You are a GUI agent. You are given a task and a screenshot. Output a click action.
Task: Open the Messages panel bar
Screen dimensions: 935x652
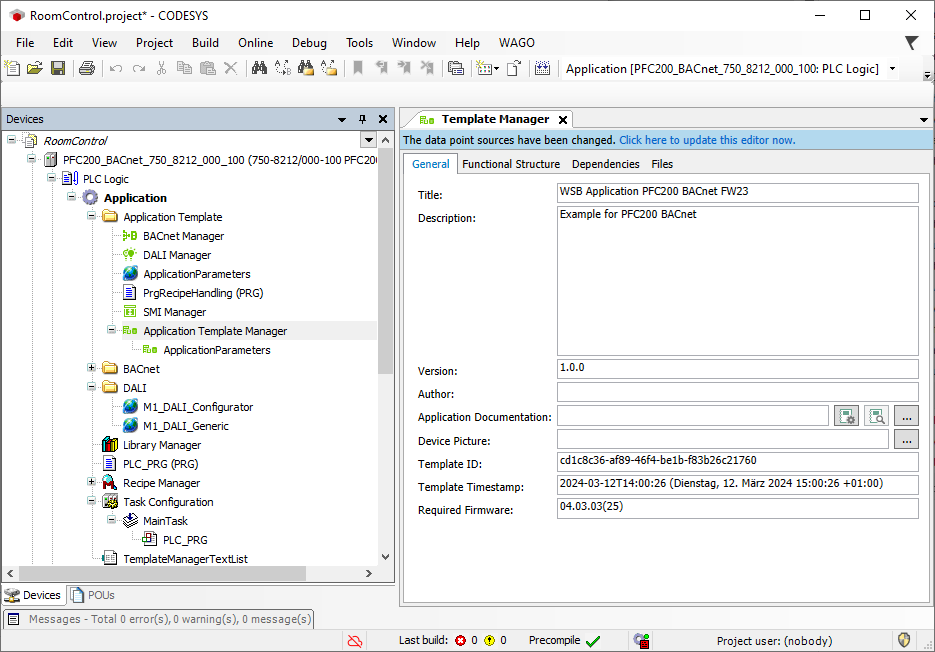159,619
